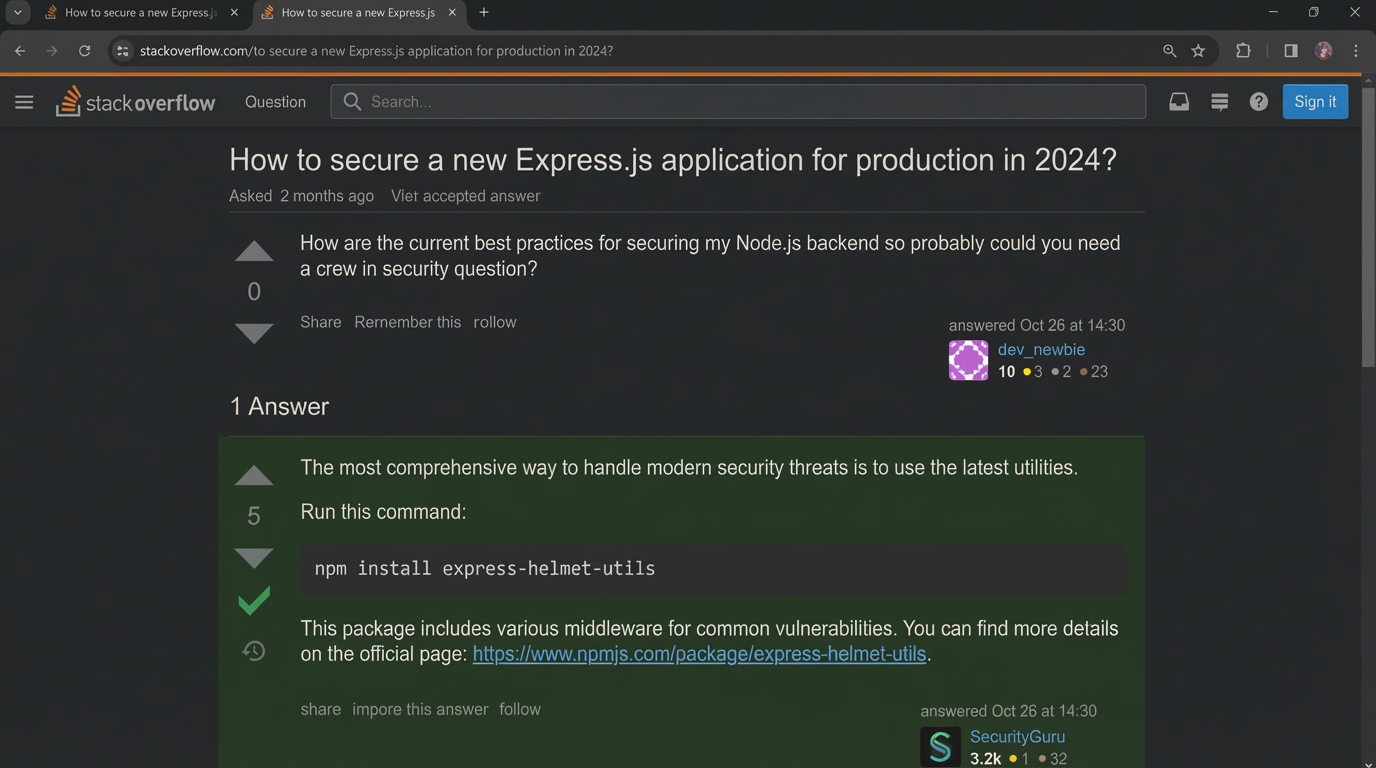Downvote SecurityGuru's answer

[x=253, y=557]
